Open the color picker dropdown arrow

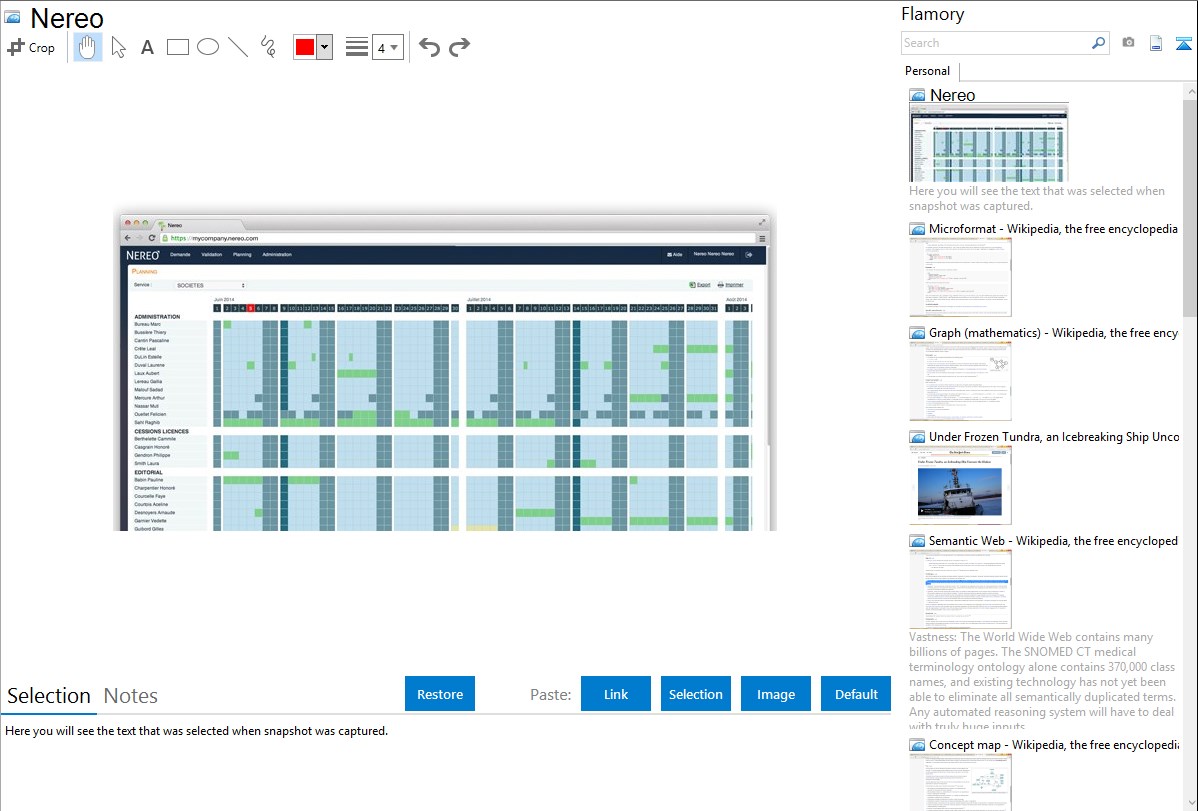325,47
